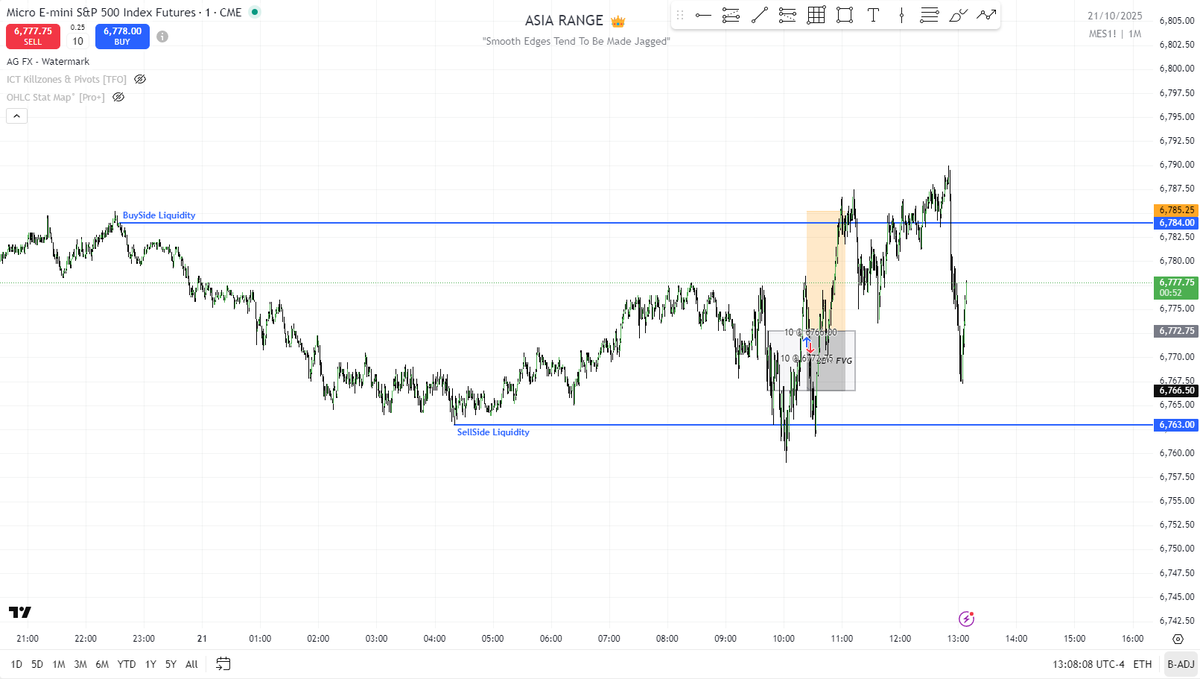This screenshot has height=679, width=1200.
Task: Click the ICT Killzones & Pivots [TFO] label
Action: (66, 79)
